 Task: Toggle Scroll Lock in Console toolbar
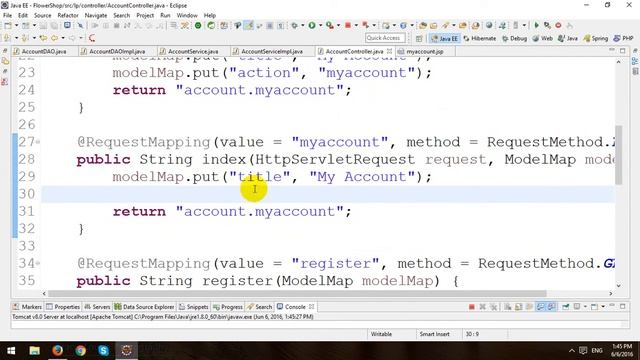point(518,307)
